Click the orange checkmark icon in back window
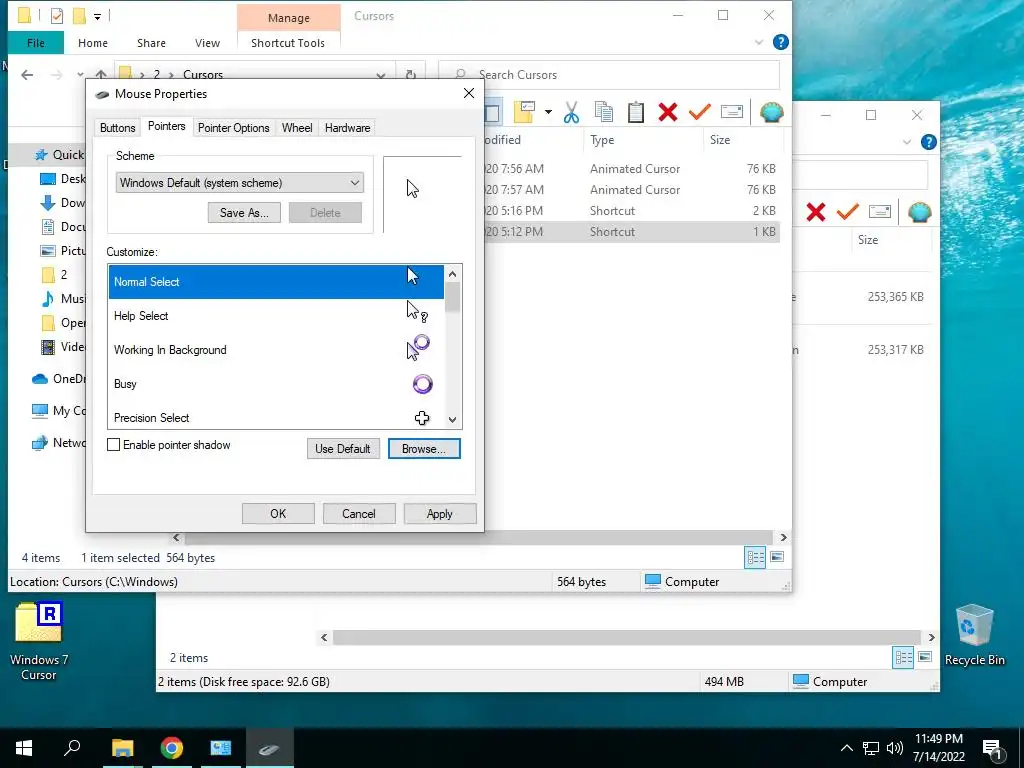 848,212
